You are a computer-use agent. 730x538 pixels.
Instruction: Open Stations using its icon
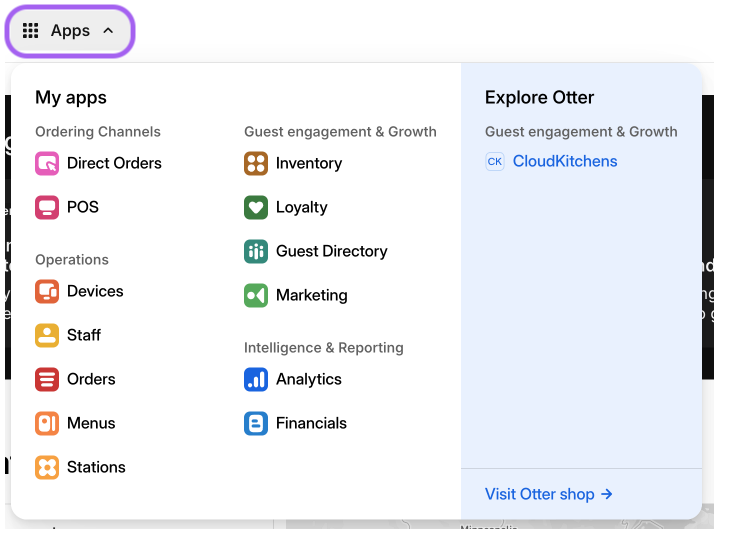pyautogui.click(x=47, y=467)
